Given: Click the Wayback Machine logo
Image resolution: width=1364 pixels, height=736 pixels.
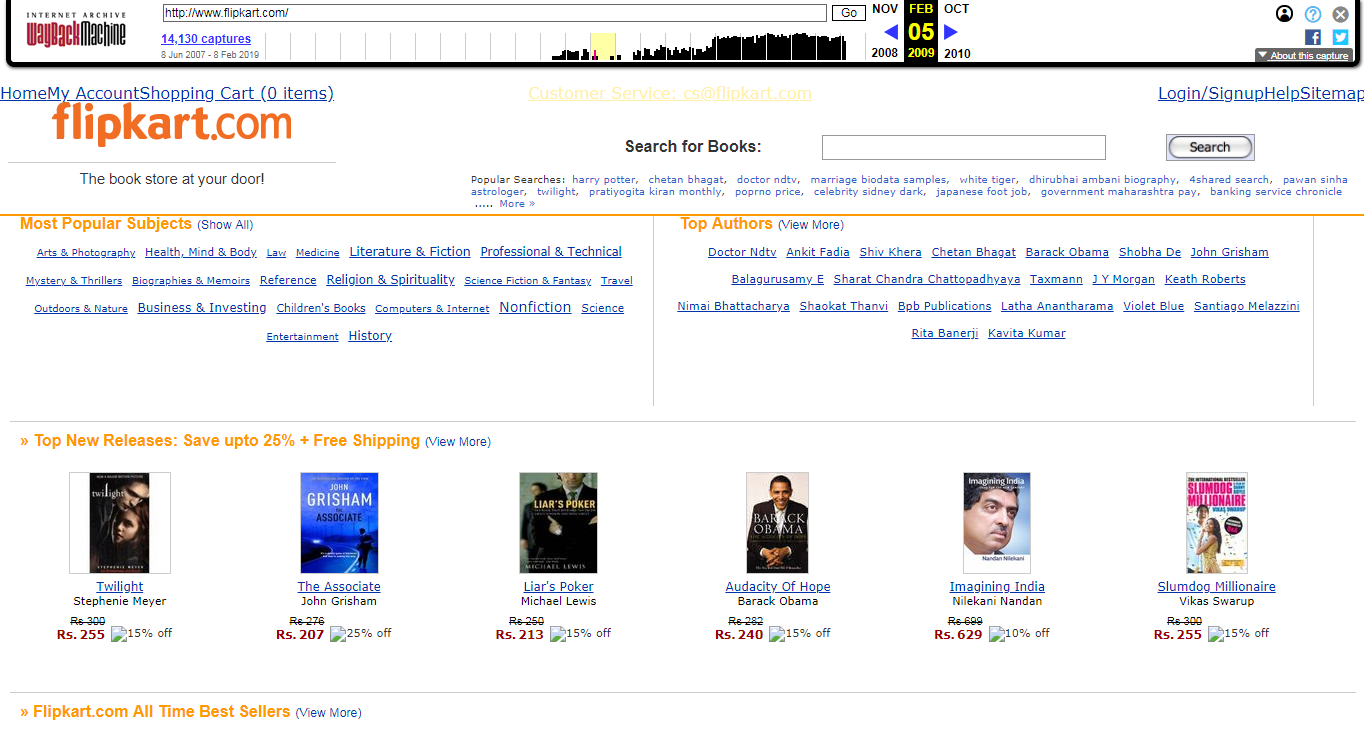Looking at the screenshot, I should (x=76, y=32).
